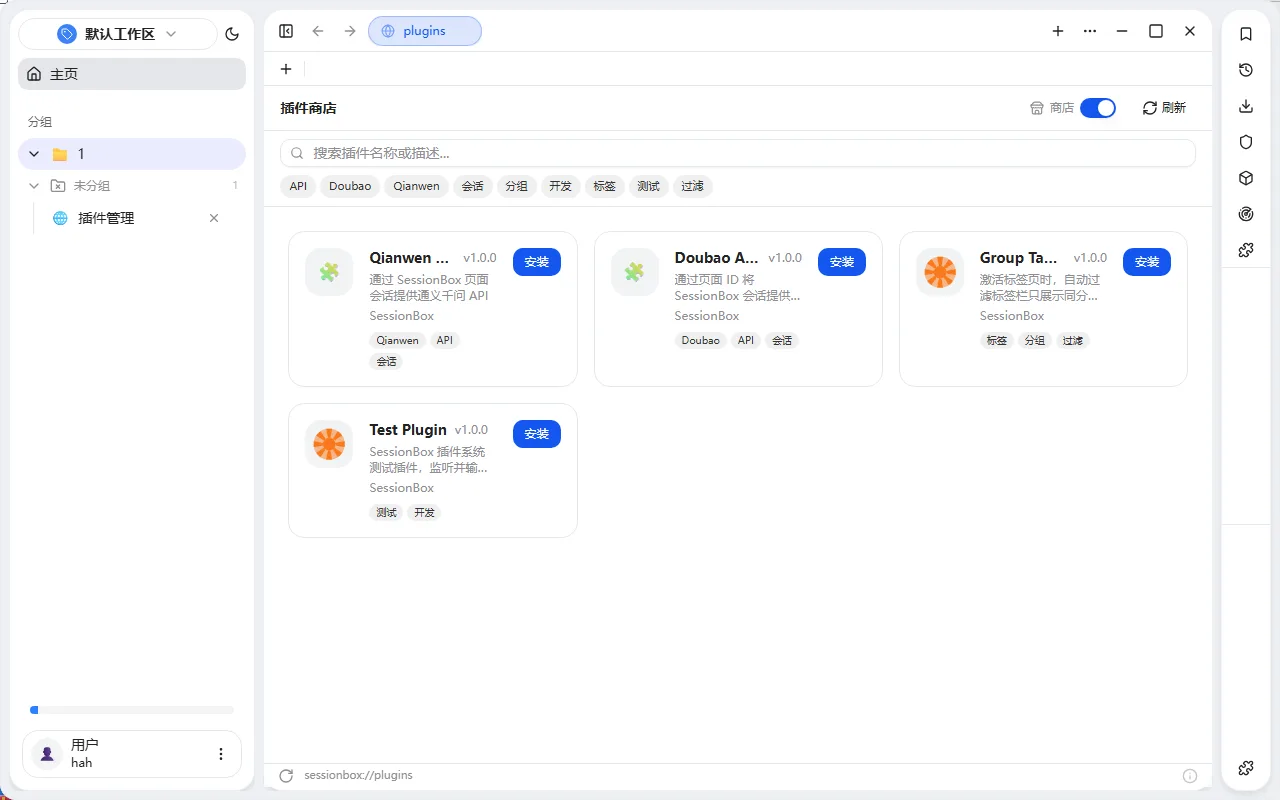This screenshot has width=1280, height=800.
Task: Open bookmarks from the right sidebar
Action: (x=1246, y=34)
